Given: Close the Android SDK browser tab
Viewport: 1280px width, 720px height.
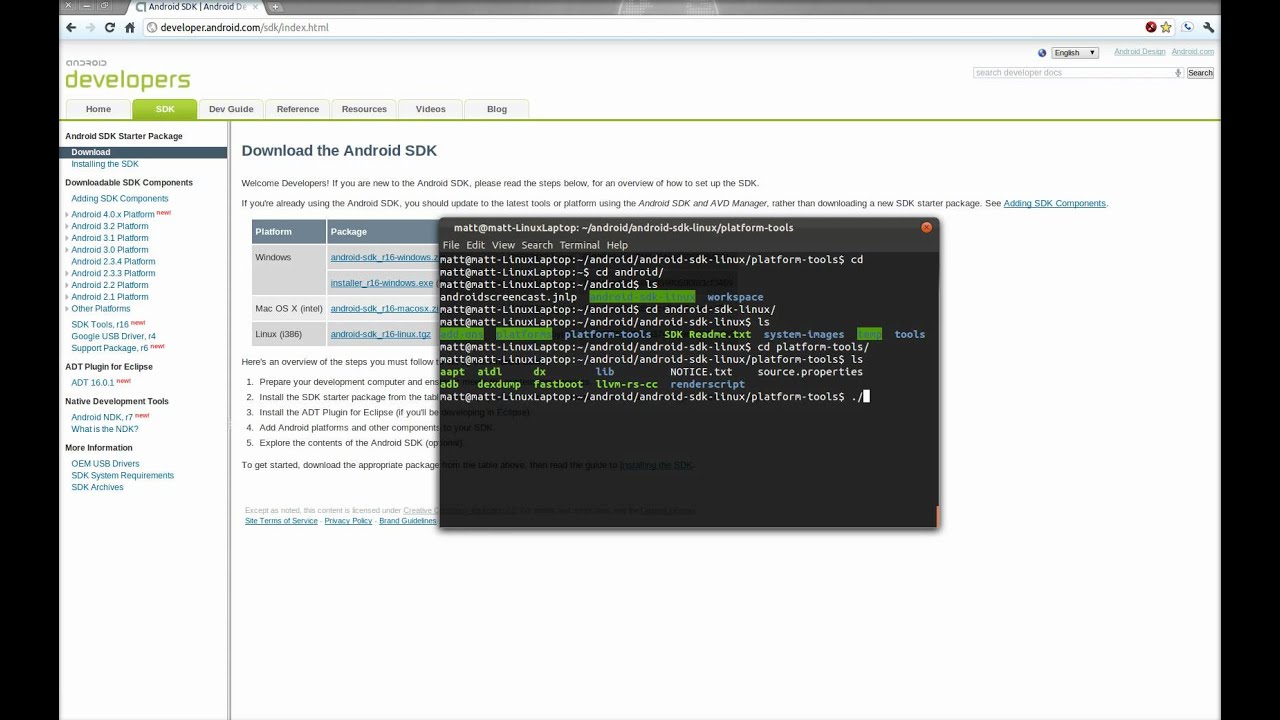Looking at the screenshot, I should (x=253, y=7).
